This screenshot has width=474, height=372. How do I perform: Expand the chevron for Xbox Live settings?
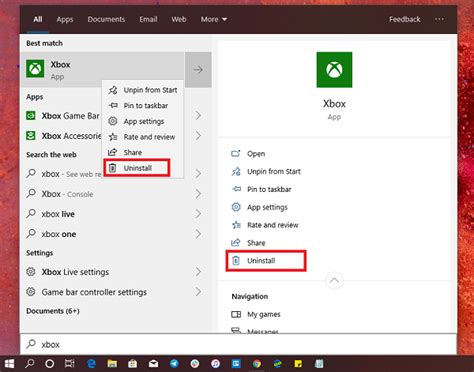pos(198,272)
